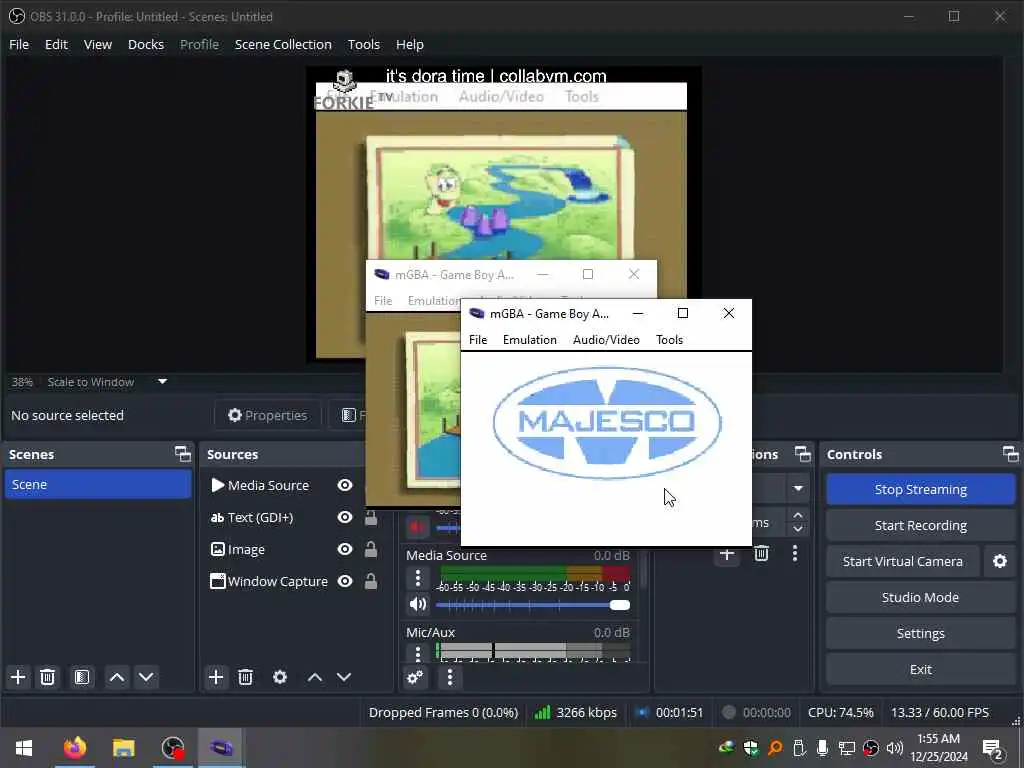This screenshot has height=768, width=1024.
Task: Move scene down arrow
Action: click(x=146, y=677)
